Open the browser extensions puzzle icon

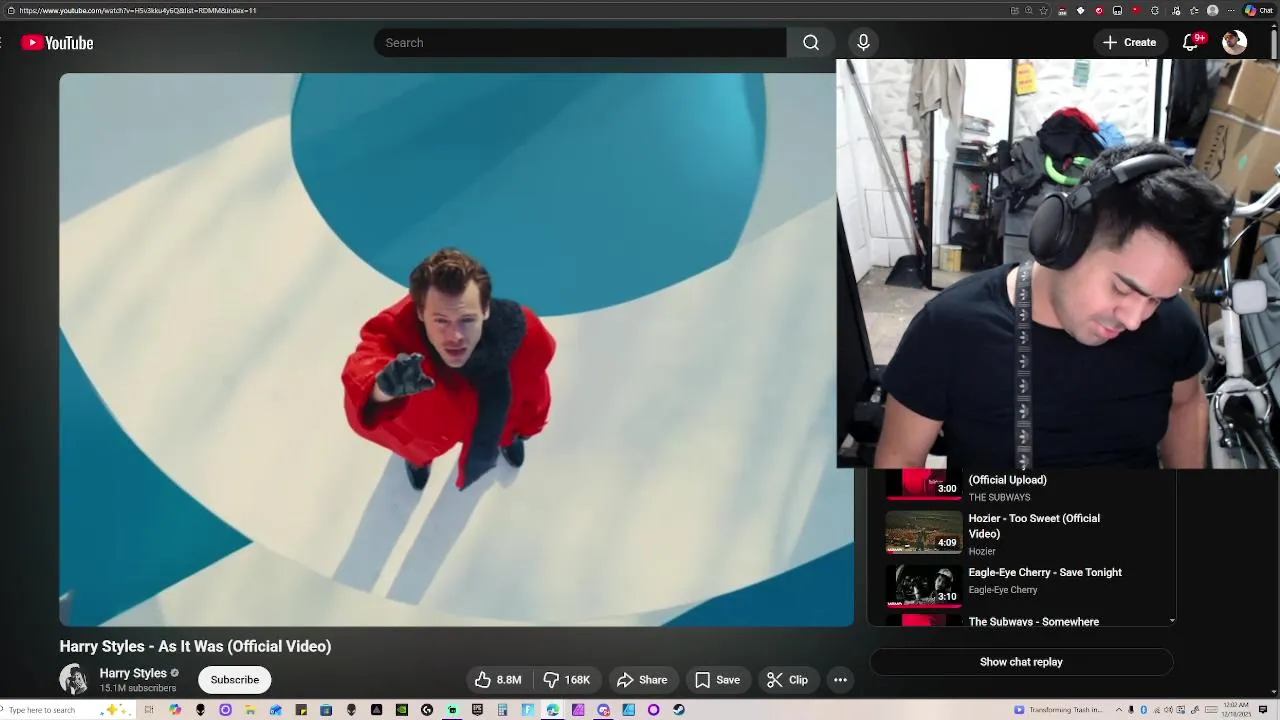coord(1155,10)
